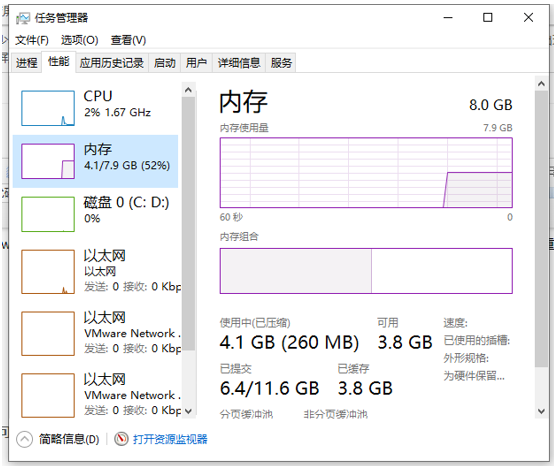Screen dimensions: 554x466
Task: Switch to the 启动 tab
Action: (x=165, y=63)
